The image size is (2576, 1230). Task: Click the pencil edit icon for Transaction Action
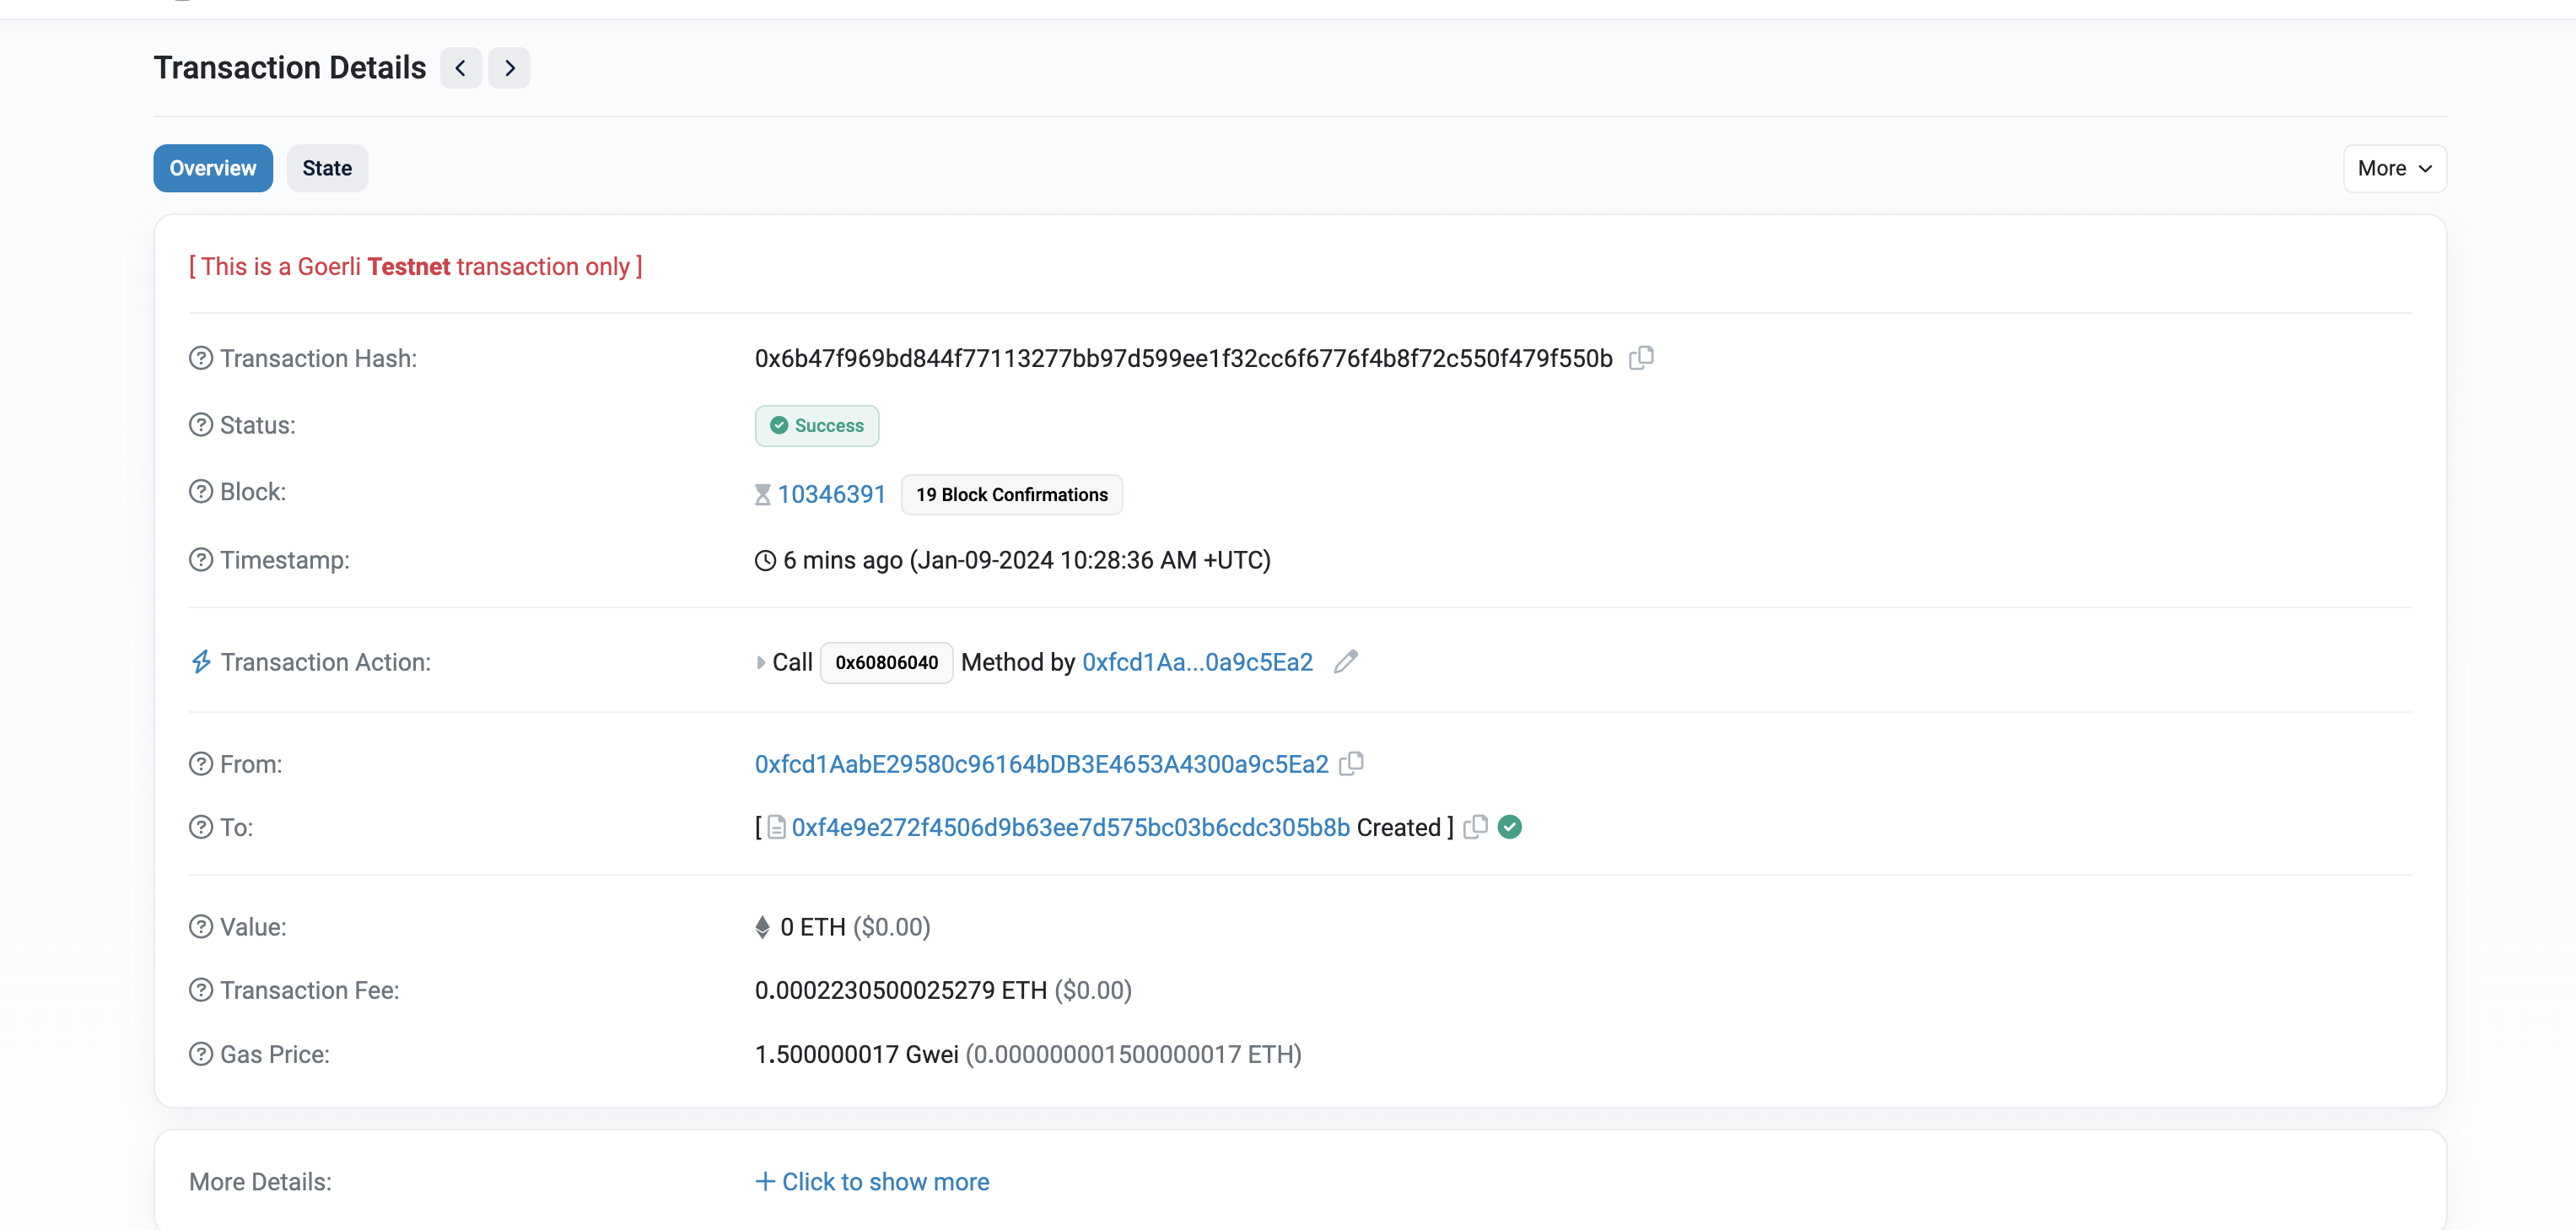(1345, 662)
